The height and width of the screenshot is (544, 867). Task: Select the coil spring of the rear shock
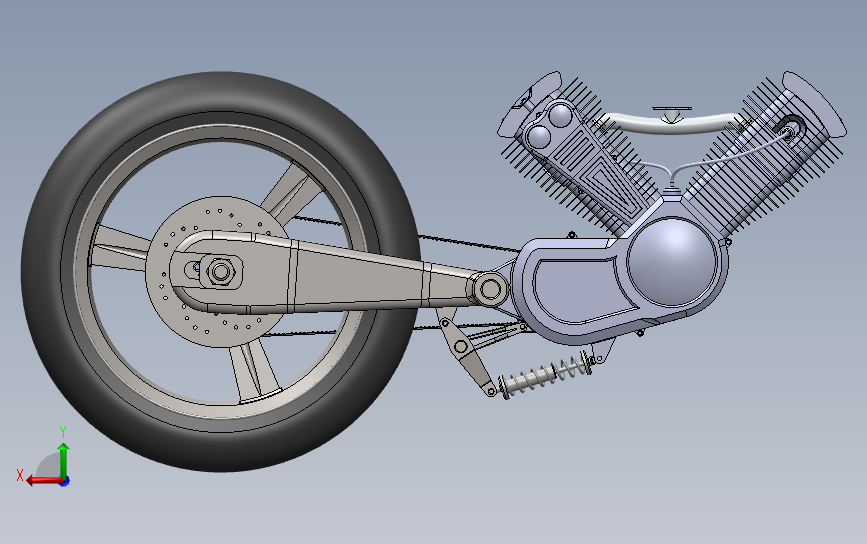(545, 376)
